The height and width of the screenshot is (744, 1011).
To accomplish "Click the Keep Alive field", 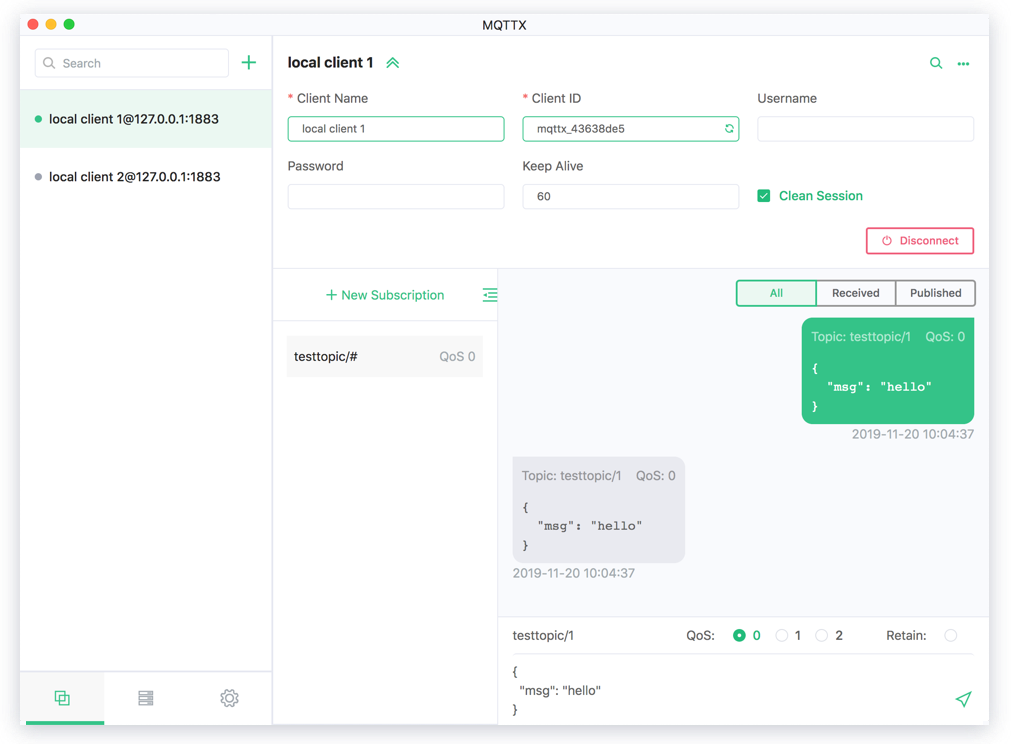I will [x=631, y=196].
